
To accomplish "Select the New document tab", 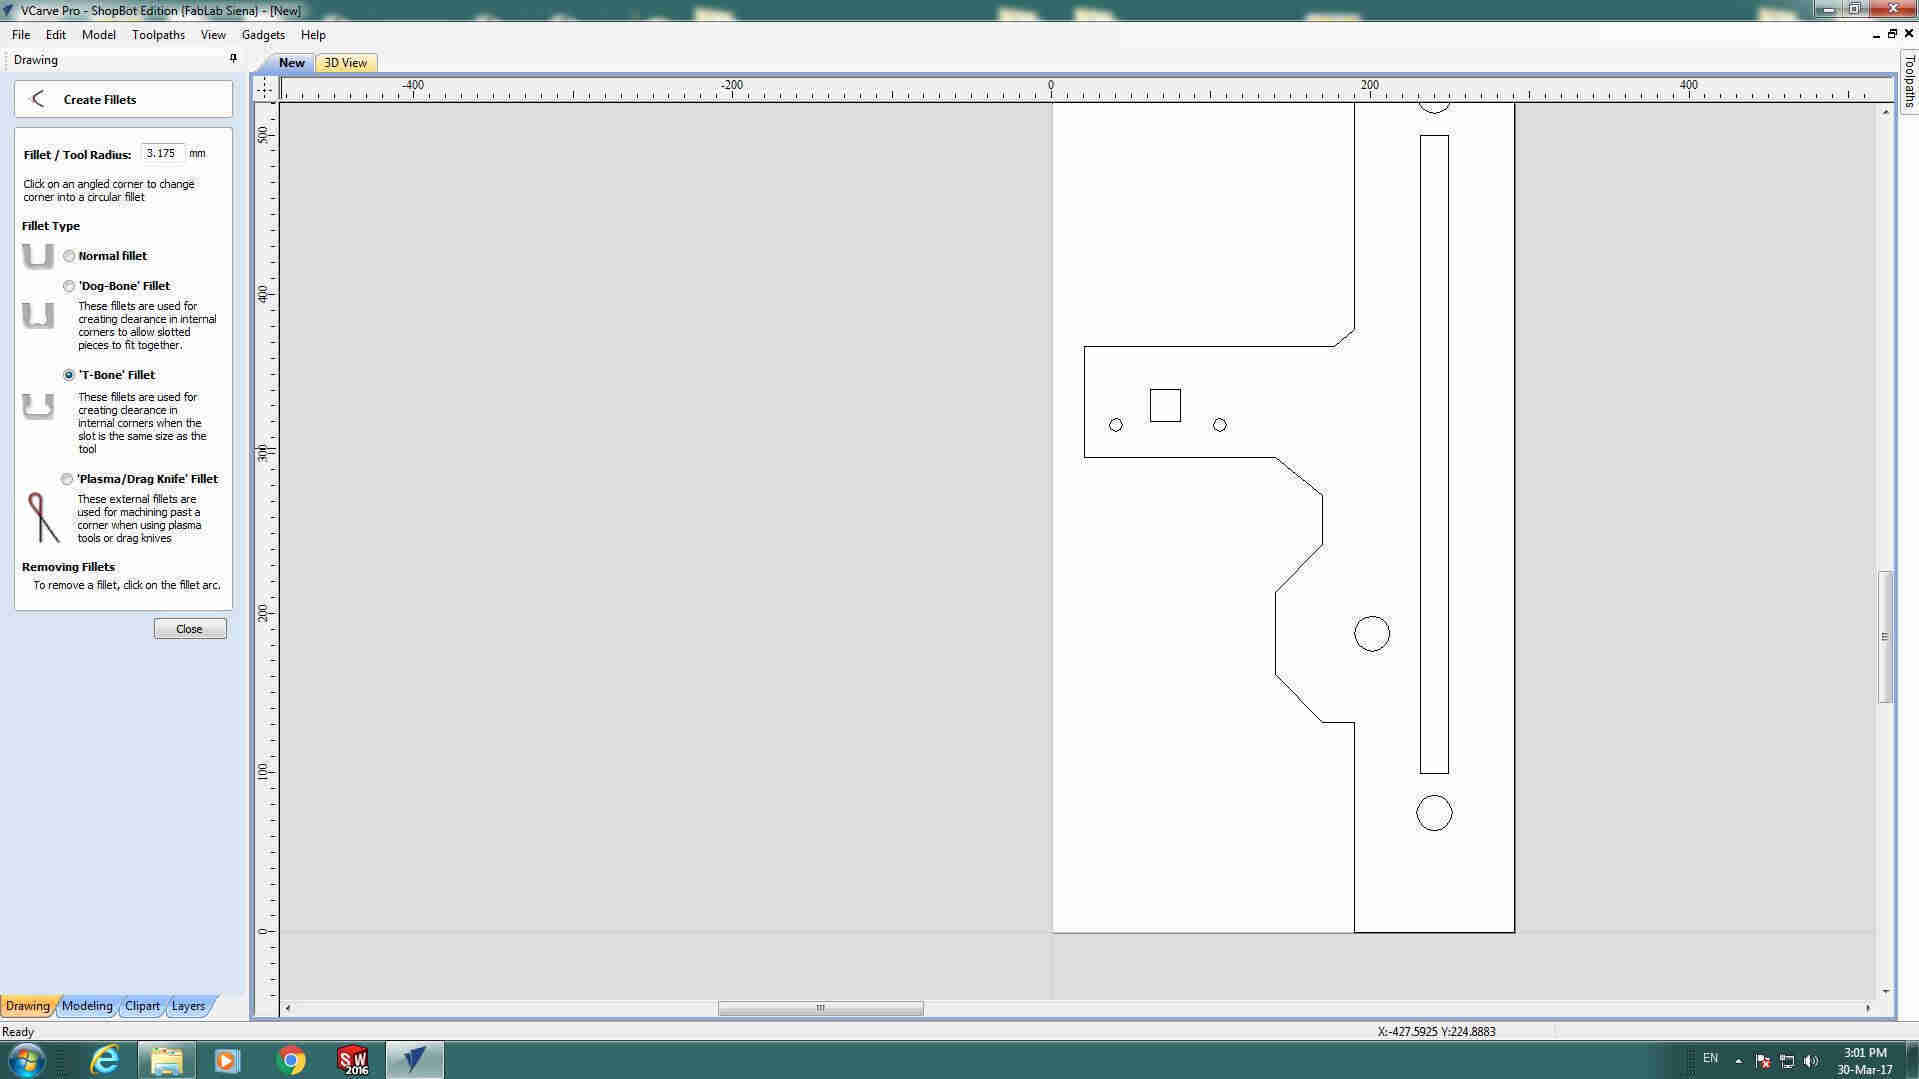I will click(291, 62).
